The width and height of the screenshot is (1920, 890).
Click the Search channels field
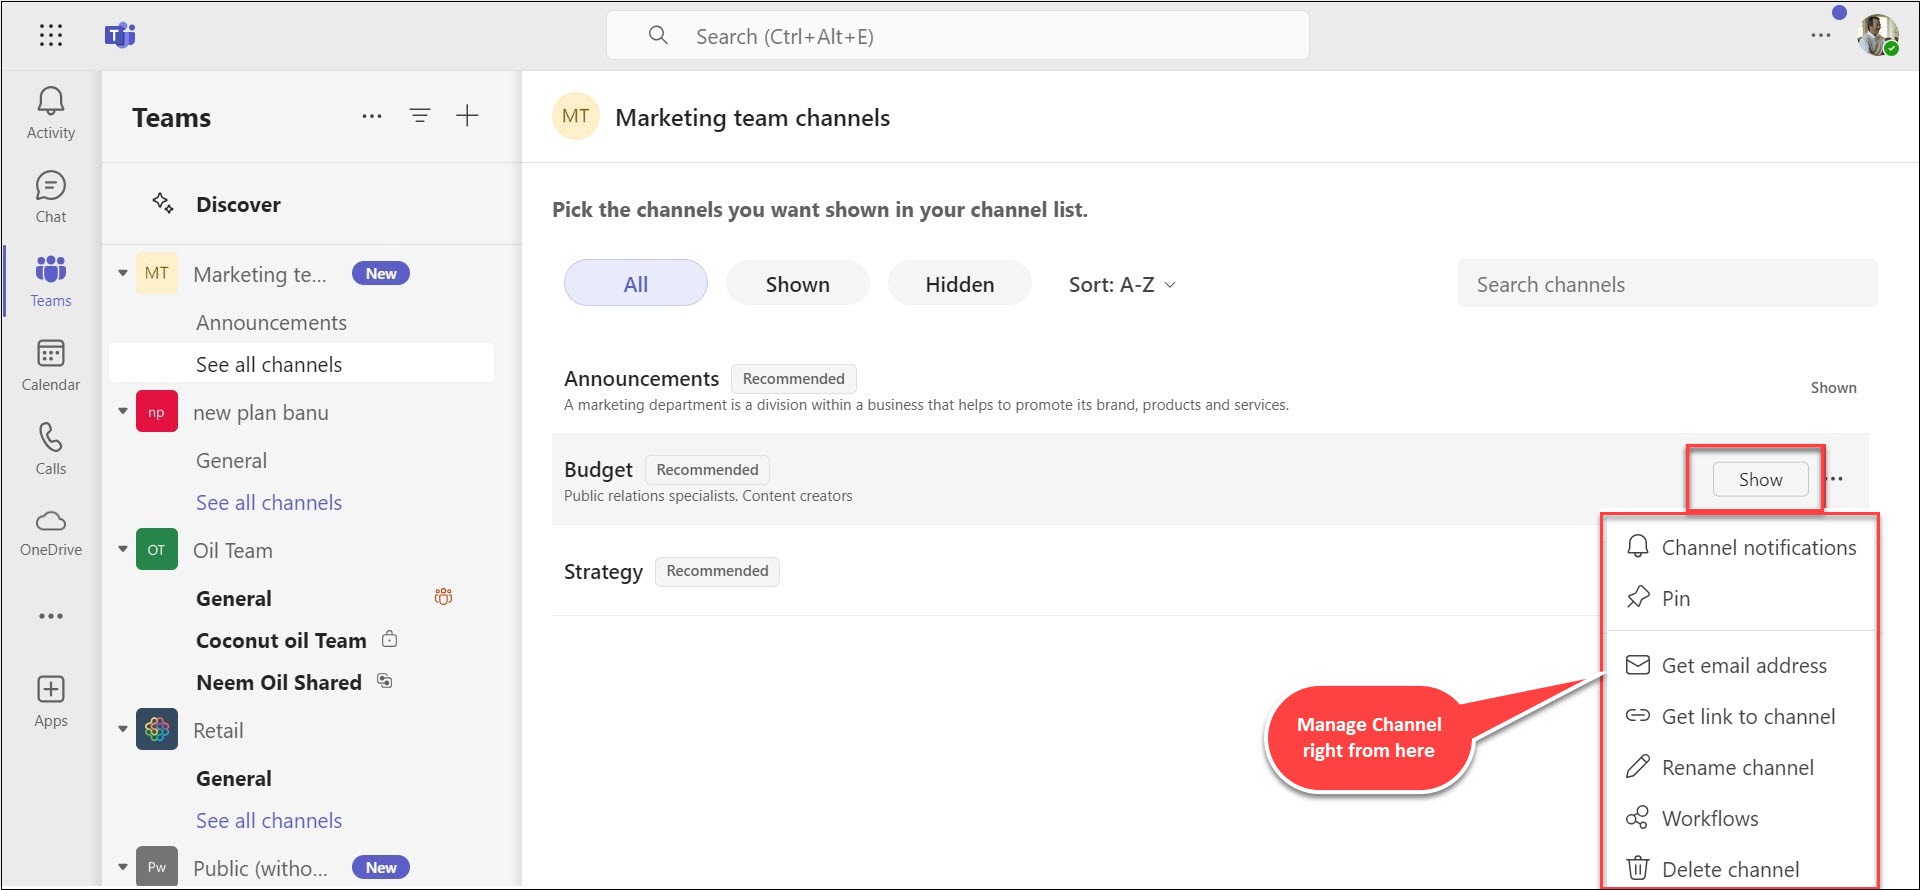[x=1666, y=285]
